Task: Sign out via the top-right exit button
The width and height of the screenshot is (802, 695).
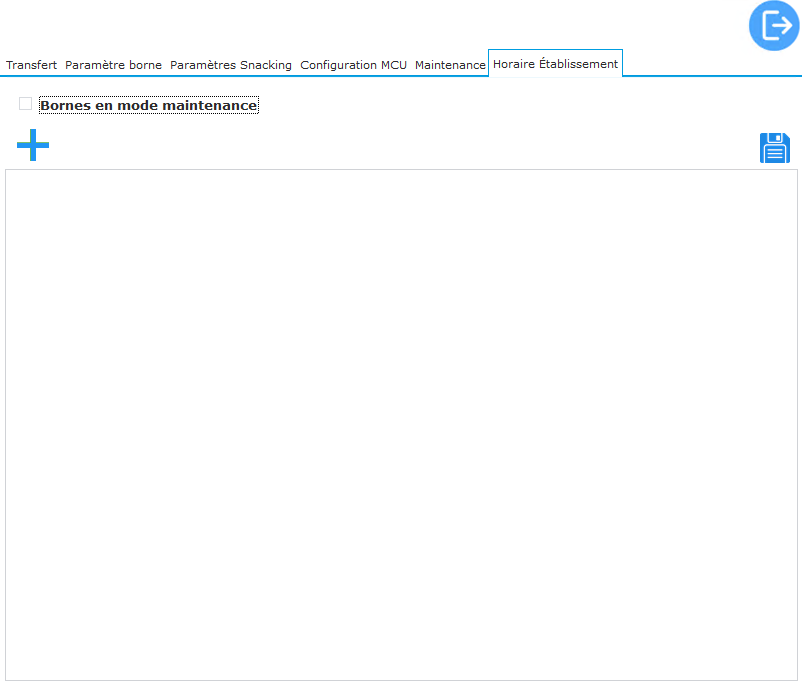Action: click(x=774, y=26)
